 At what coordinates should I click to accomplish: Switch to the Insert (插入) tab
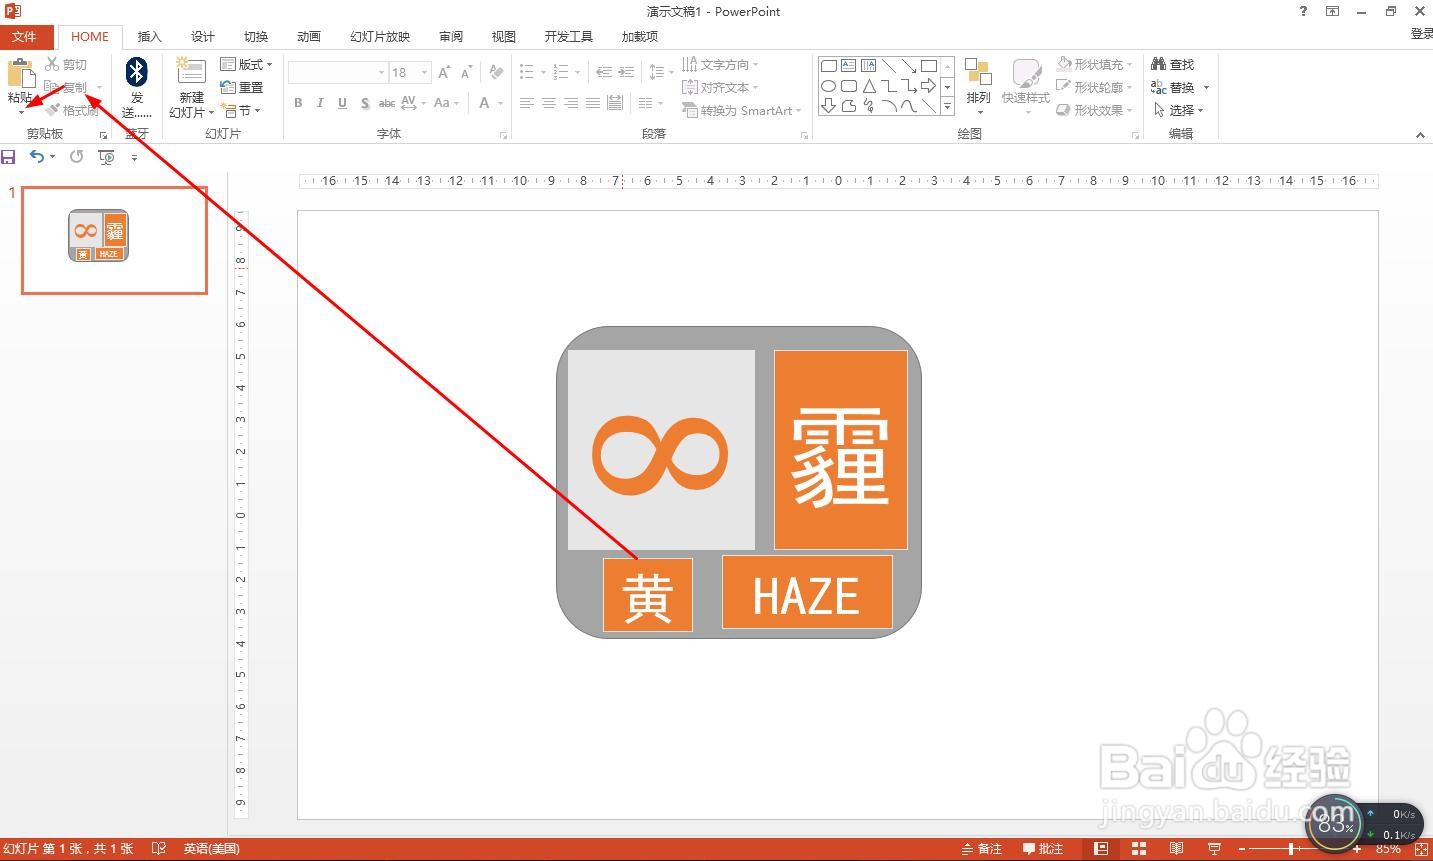tap(149, 36)
